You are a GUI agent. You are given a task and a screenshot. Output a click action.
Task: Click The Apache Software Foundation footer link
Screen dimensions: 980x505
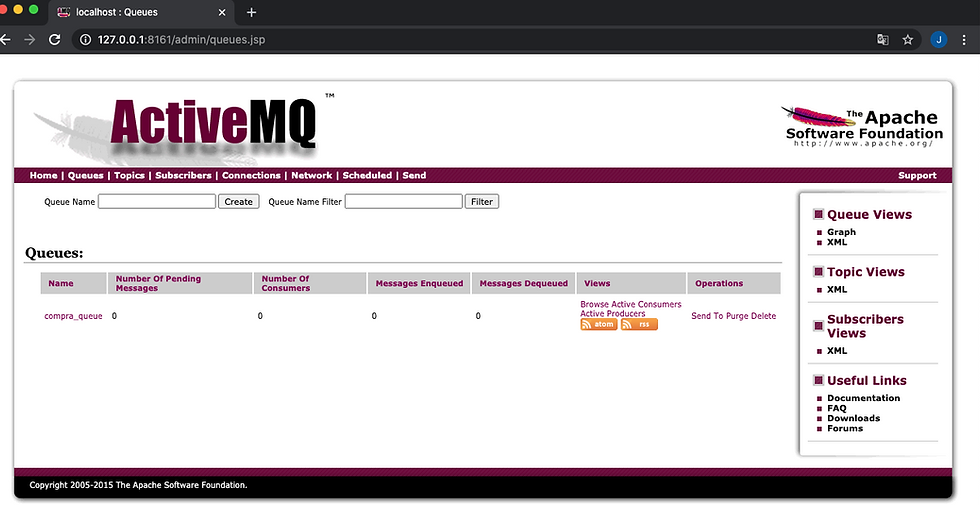(181, 485)
